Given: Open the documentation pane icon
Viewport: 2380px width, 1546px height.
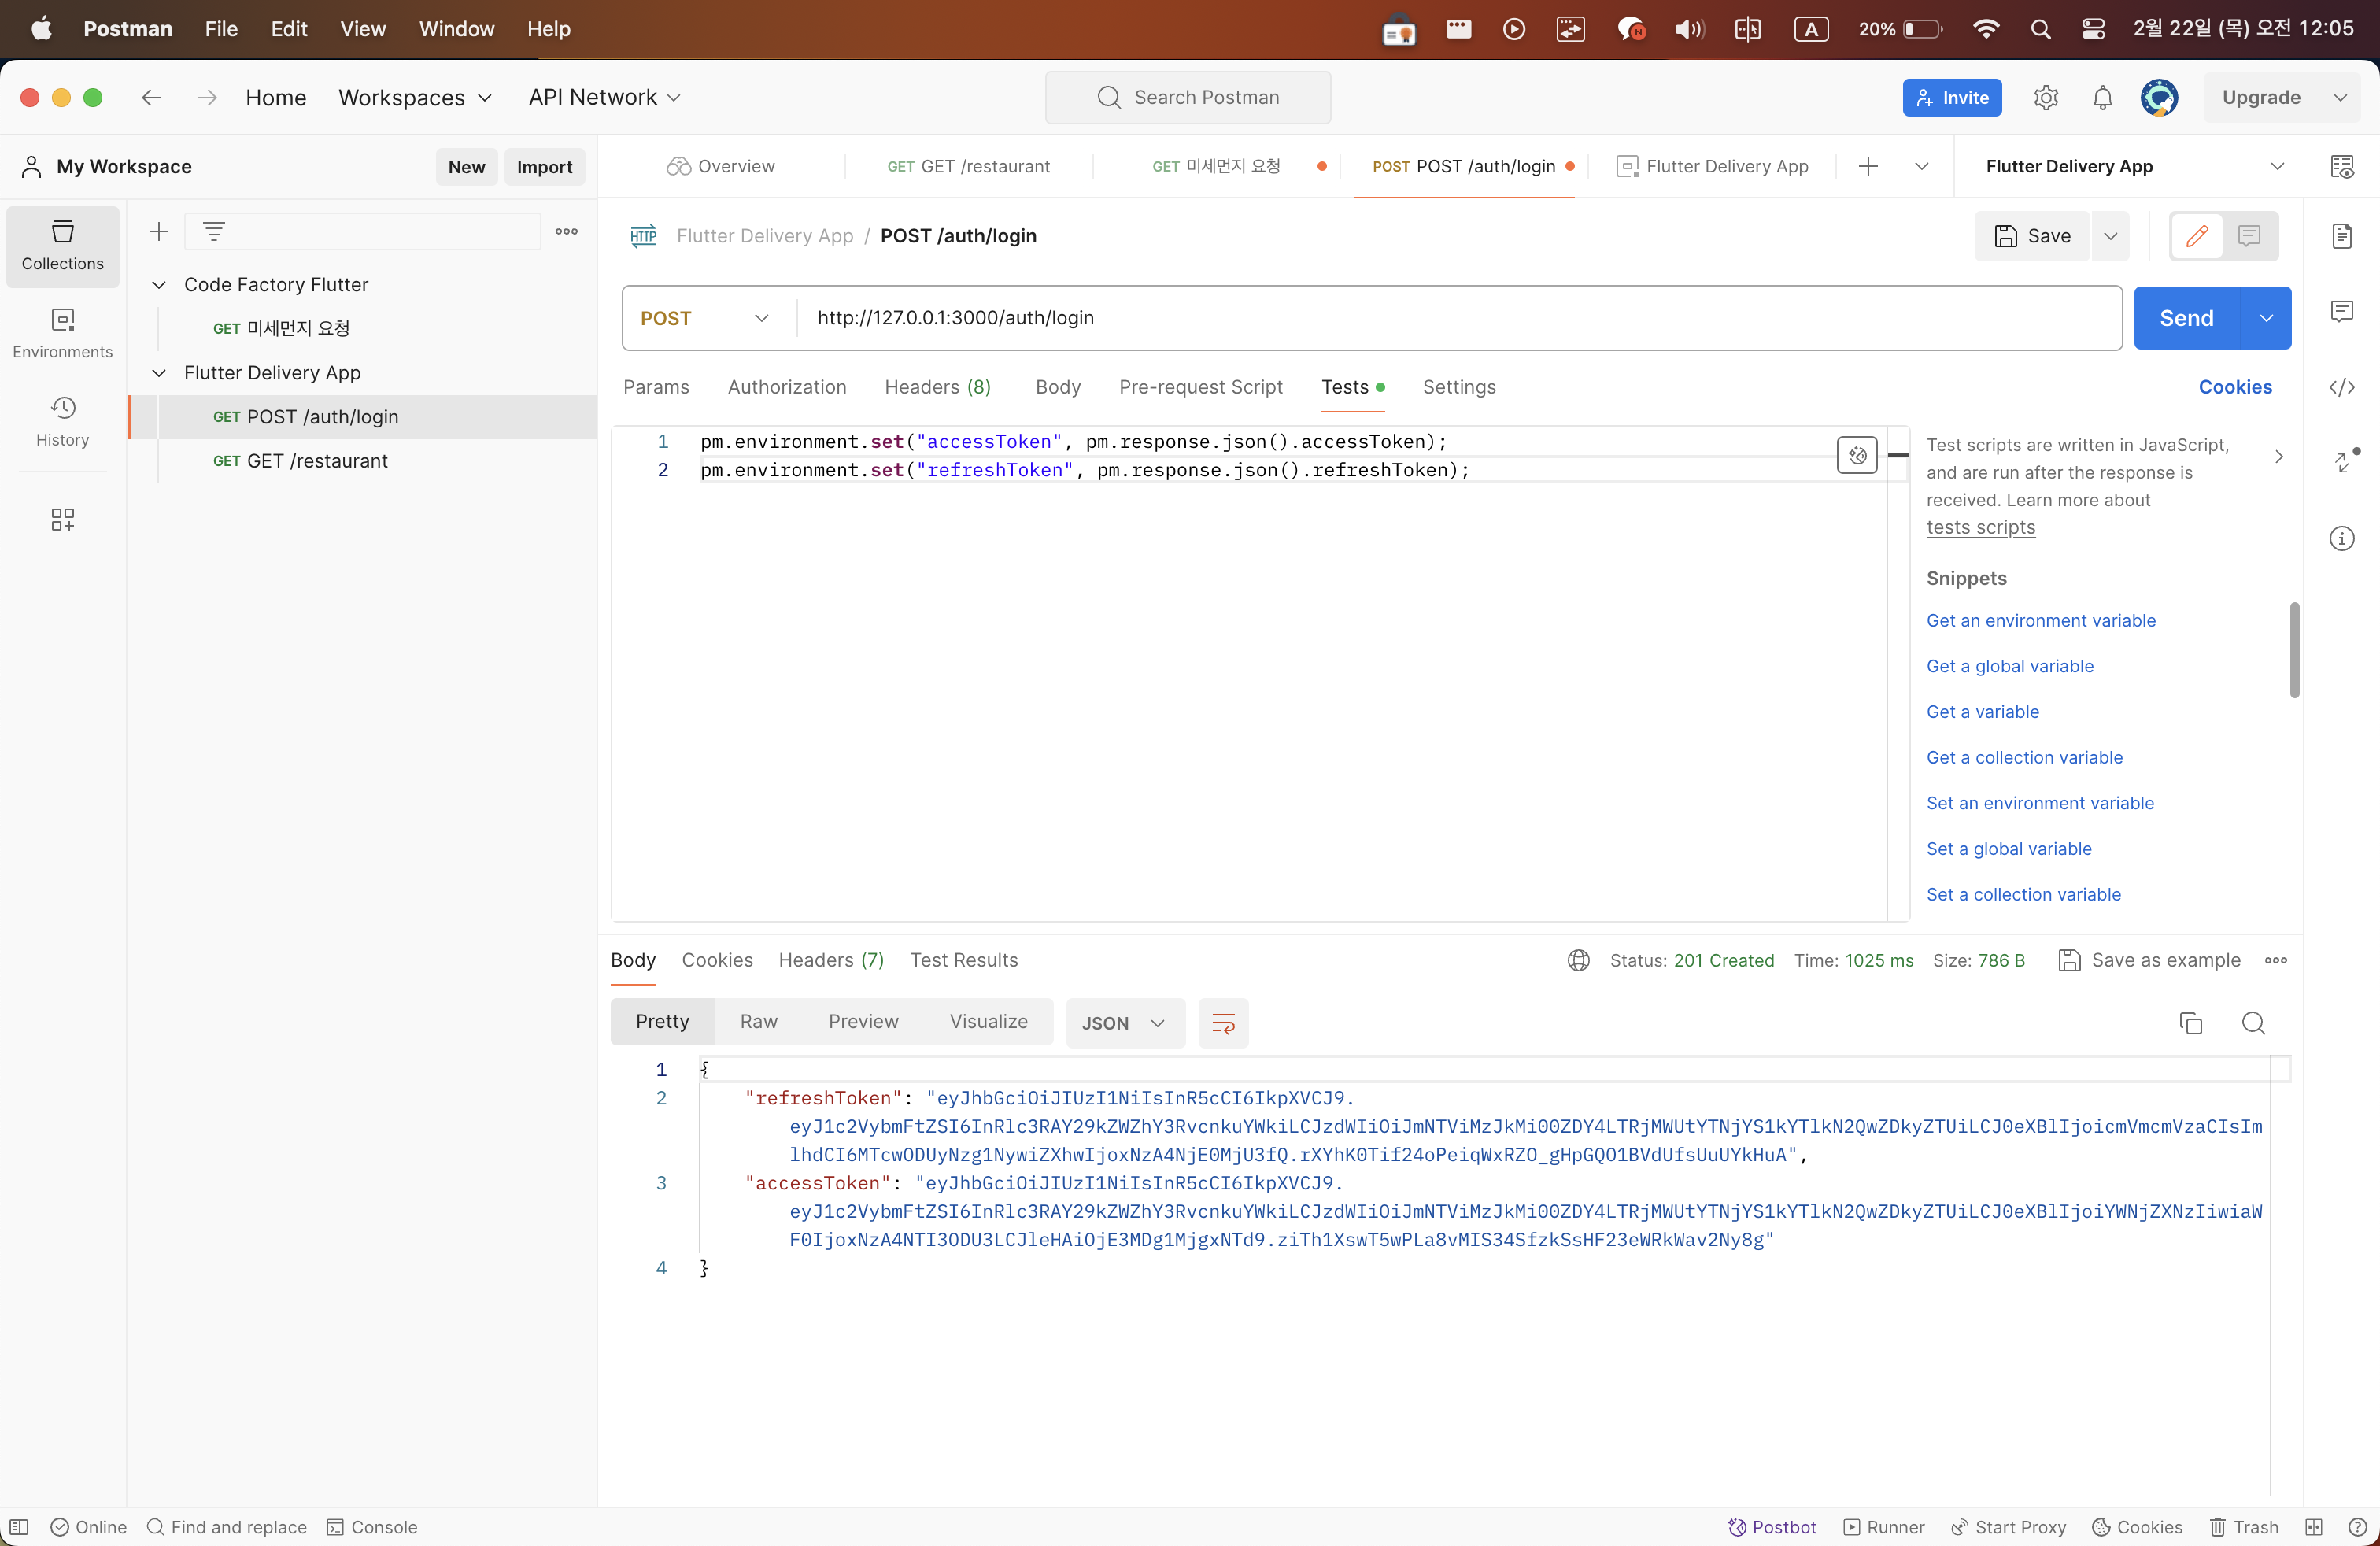Looking at the screenshot, I should (x=2341, y=236).
